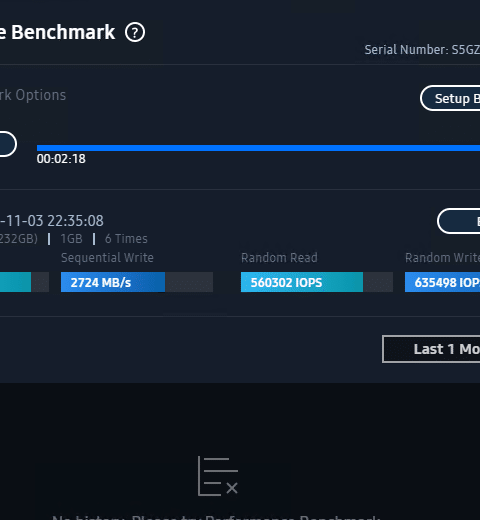Select the elapsed time 00:02:18
Screen dimensions: 480x520
point(61,159)
